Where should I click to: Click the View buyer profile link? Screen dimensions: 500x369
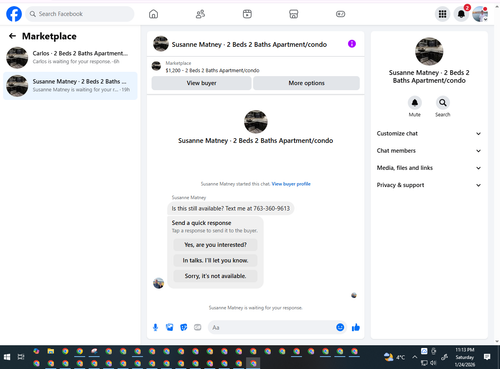291,184
